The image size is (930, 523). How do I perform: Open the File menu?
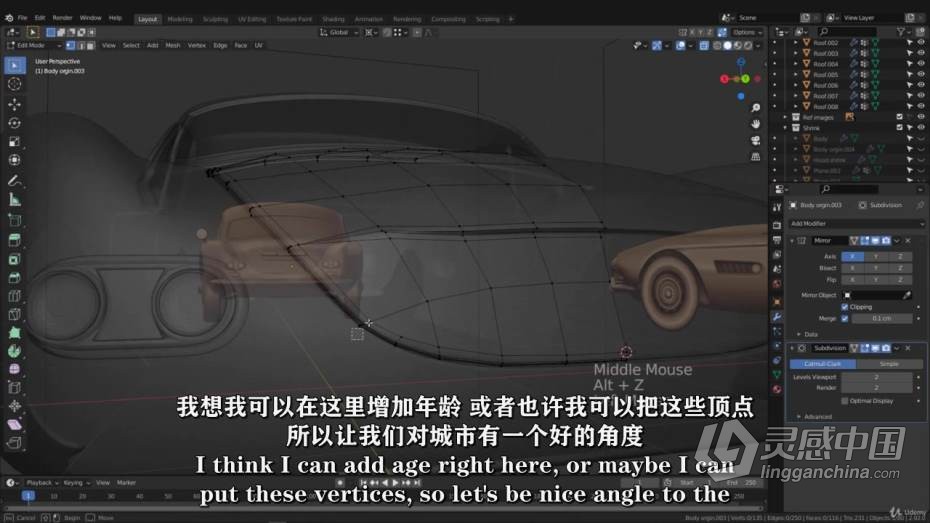(x=22, y=18)
